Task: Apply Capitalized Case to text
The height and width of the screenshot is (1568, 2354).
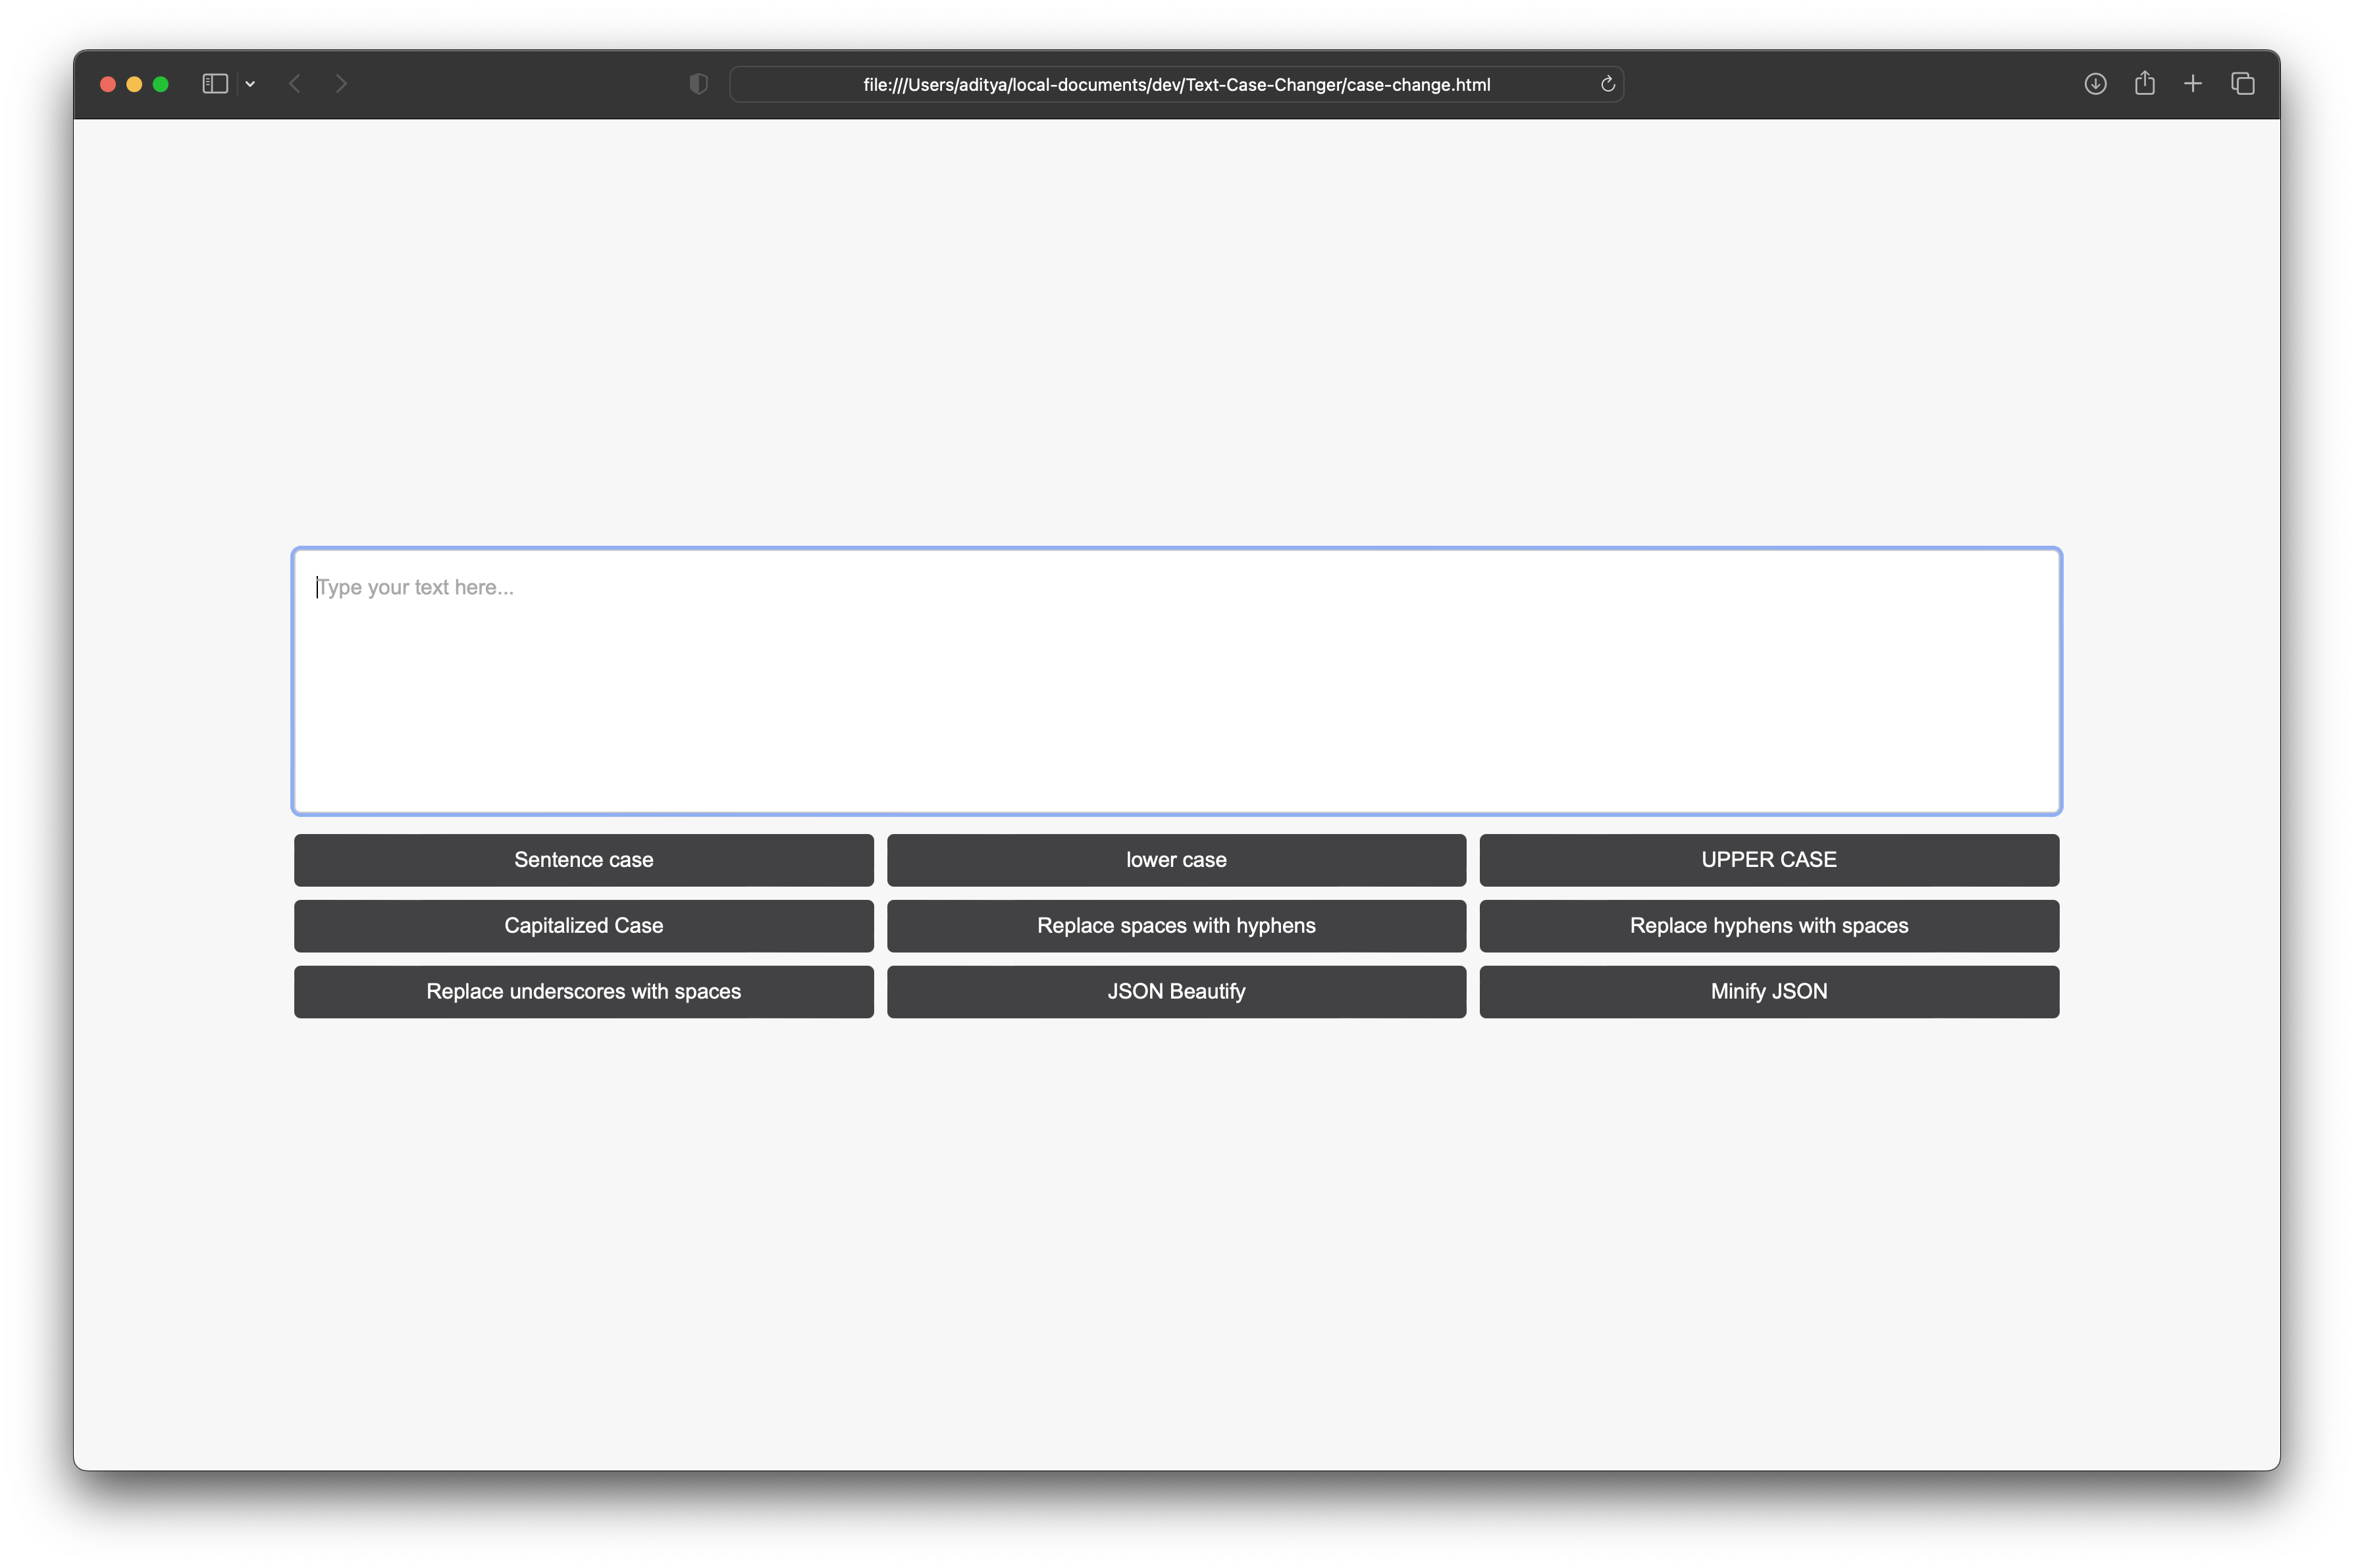Action: (583, 926)
